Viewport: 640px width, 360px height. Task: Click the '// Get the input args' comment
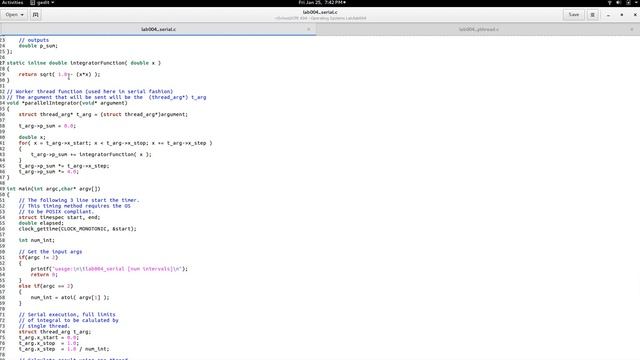point(50,251)
